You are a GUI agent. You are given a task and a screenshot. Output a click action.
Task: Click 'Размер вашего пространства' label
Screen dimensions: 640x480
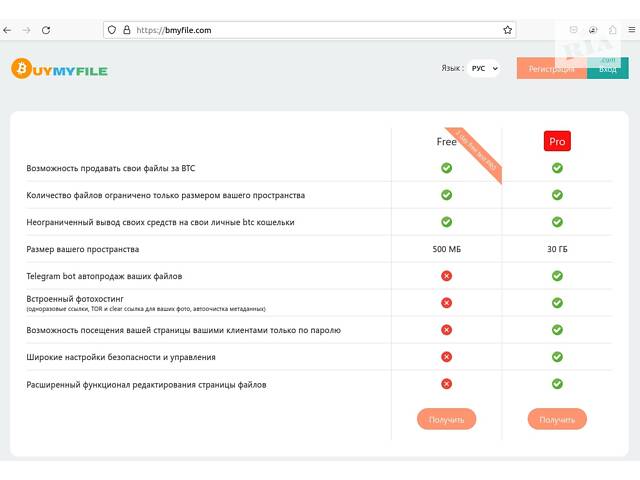coord(82,249)
